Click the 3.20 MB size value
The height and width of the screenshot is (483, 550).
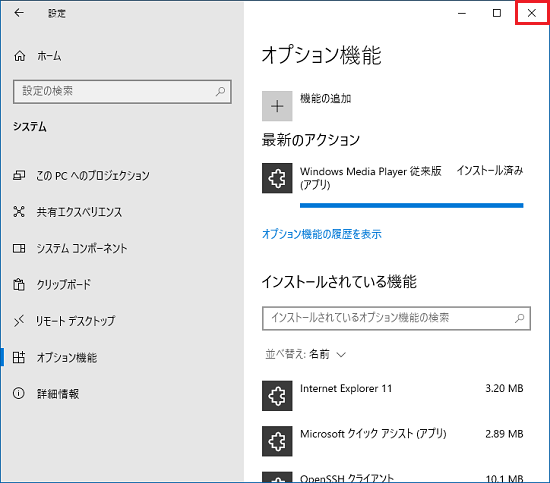[x=504, y=388]
